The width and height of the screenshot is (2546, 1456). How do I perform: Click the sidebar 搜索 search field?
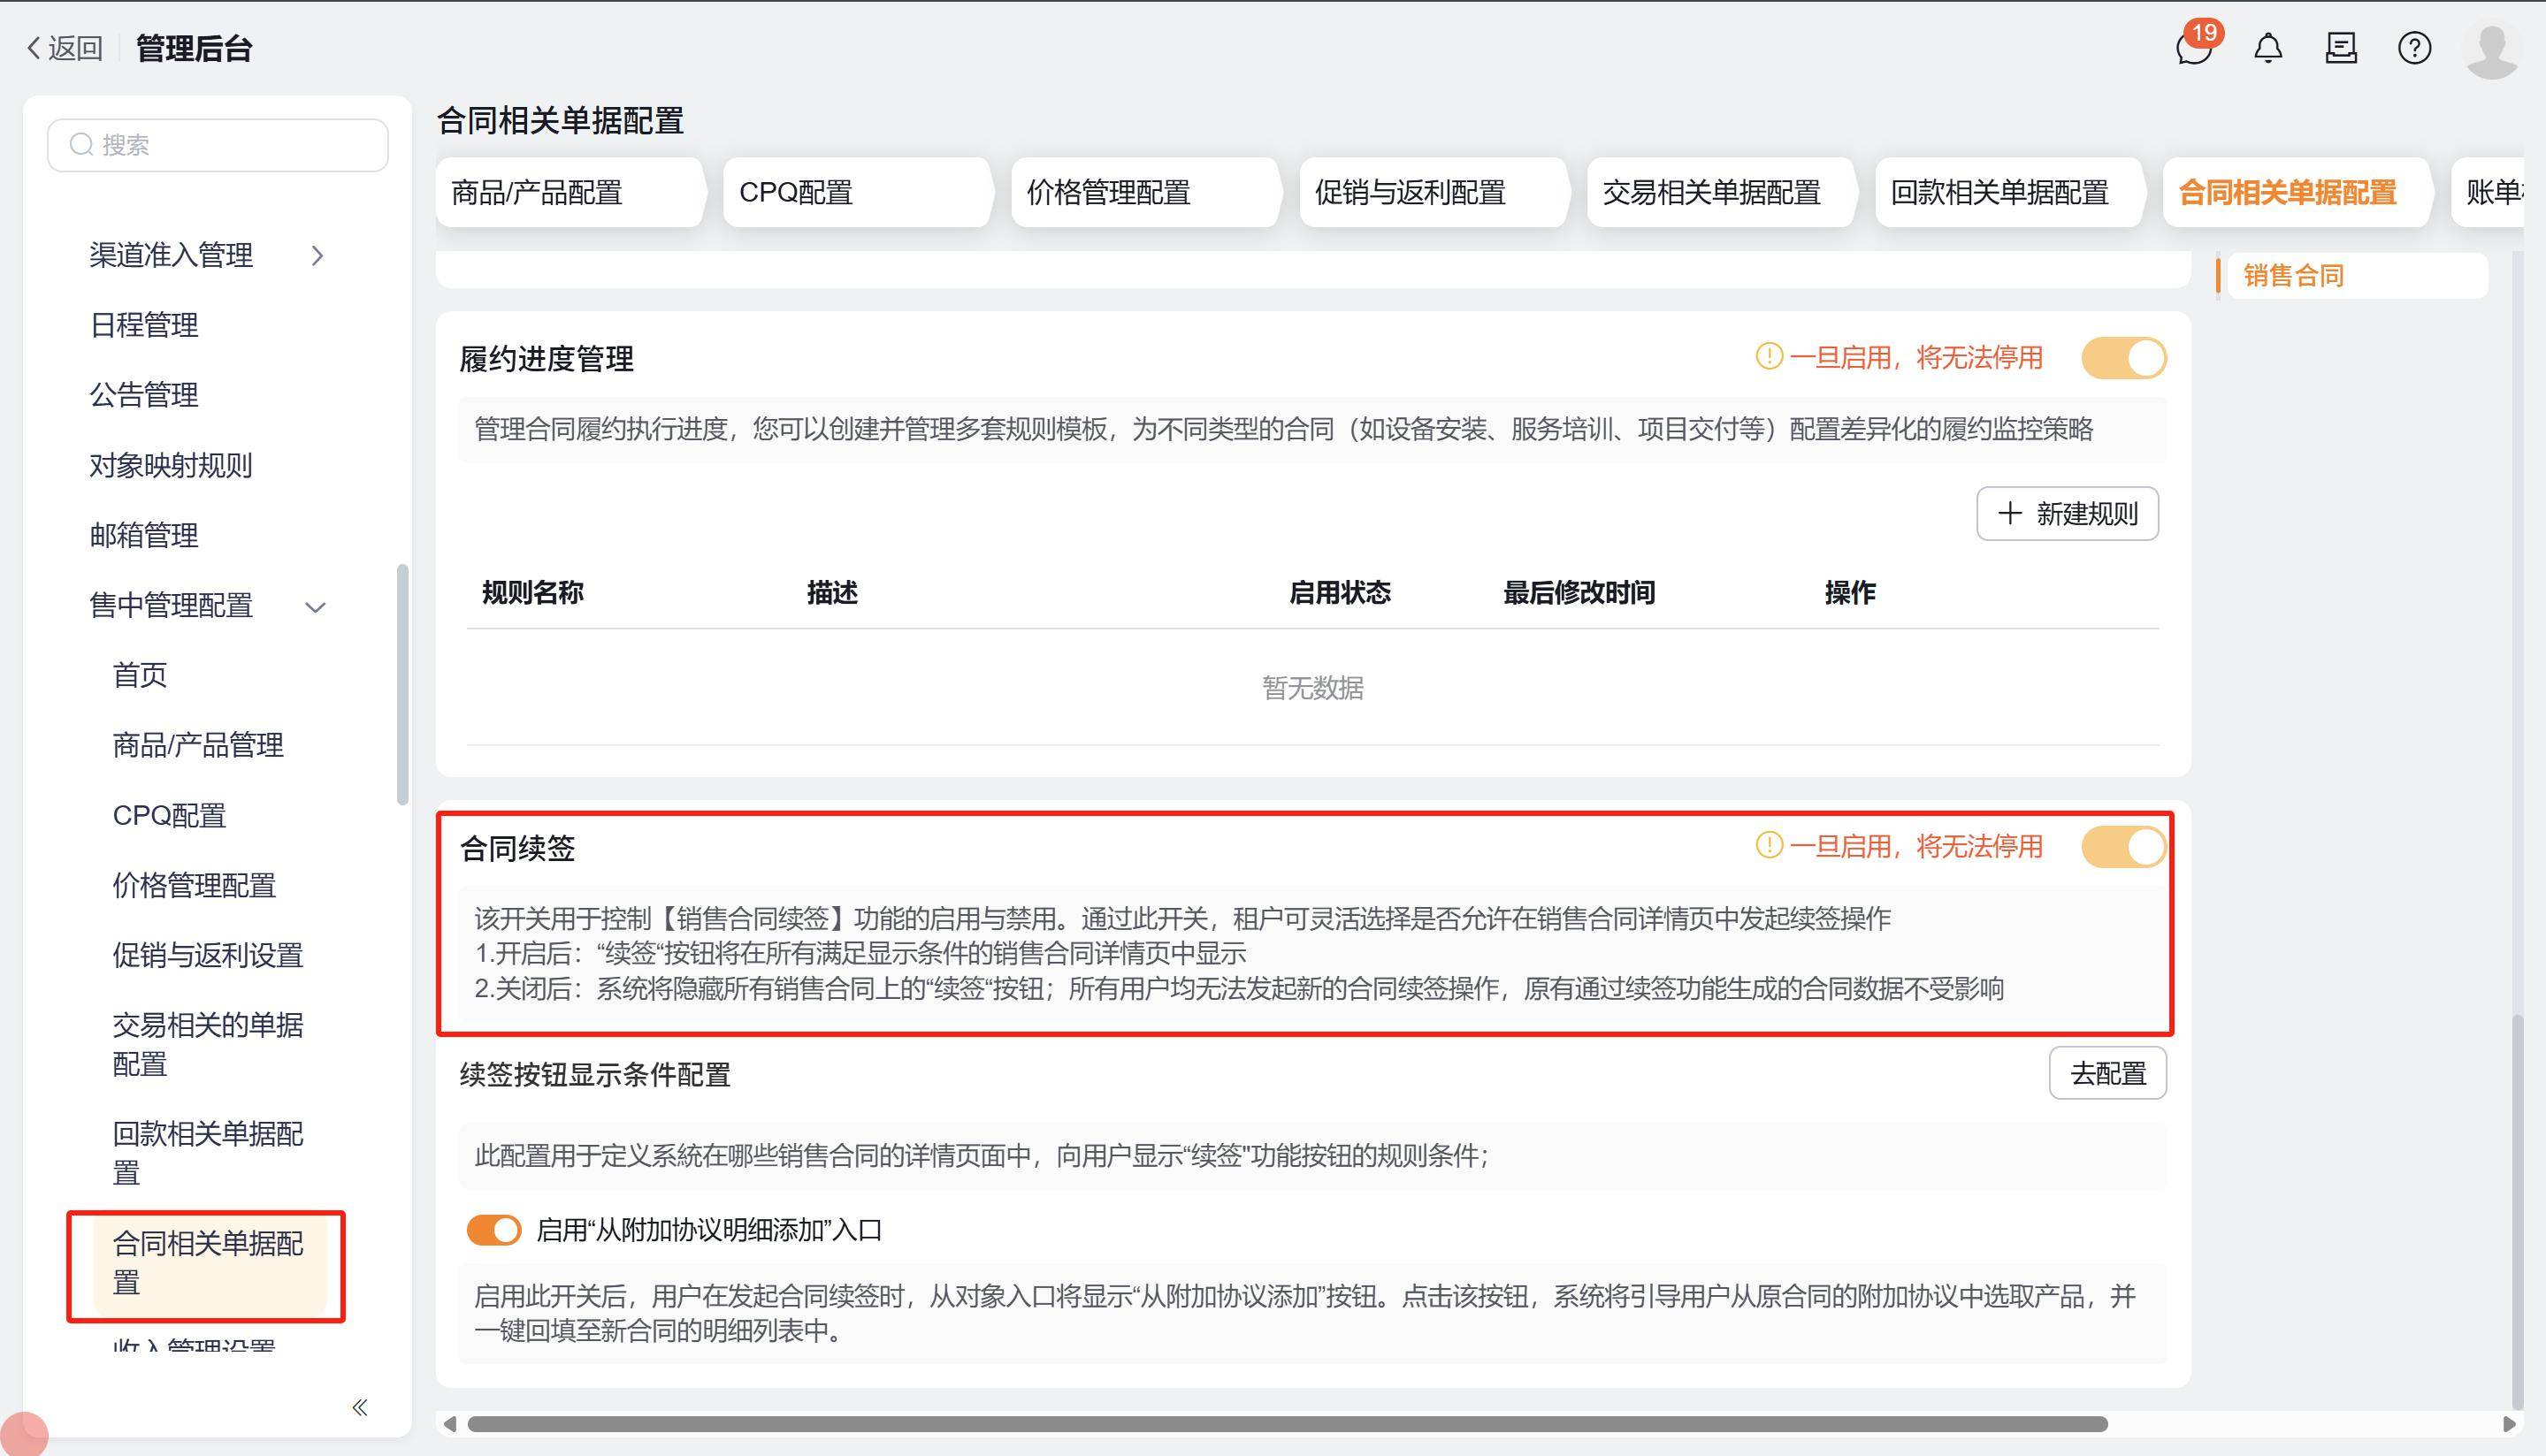coord(218,145)
